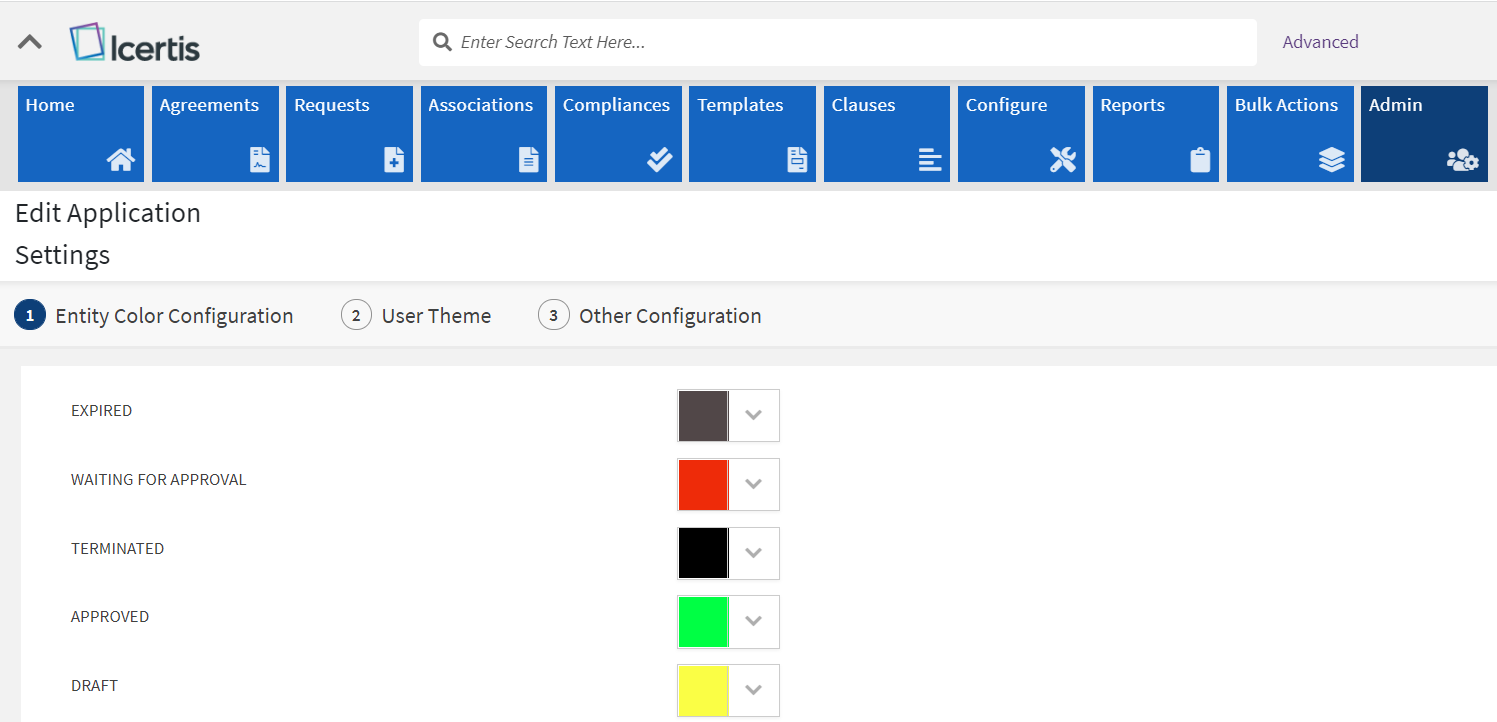
Task: Open the WAITING FOR APPROVAL color dropdown
Action: point(754,484)
